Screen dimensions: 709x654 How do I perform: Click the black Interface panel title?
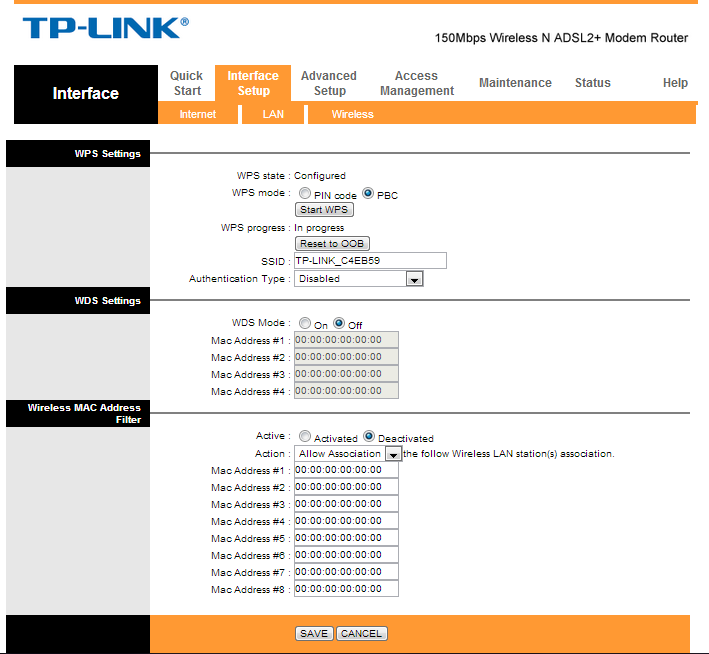(x=86, y=94)
